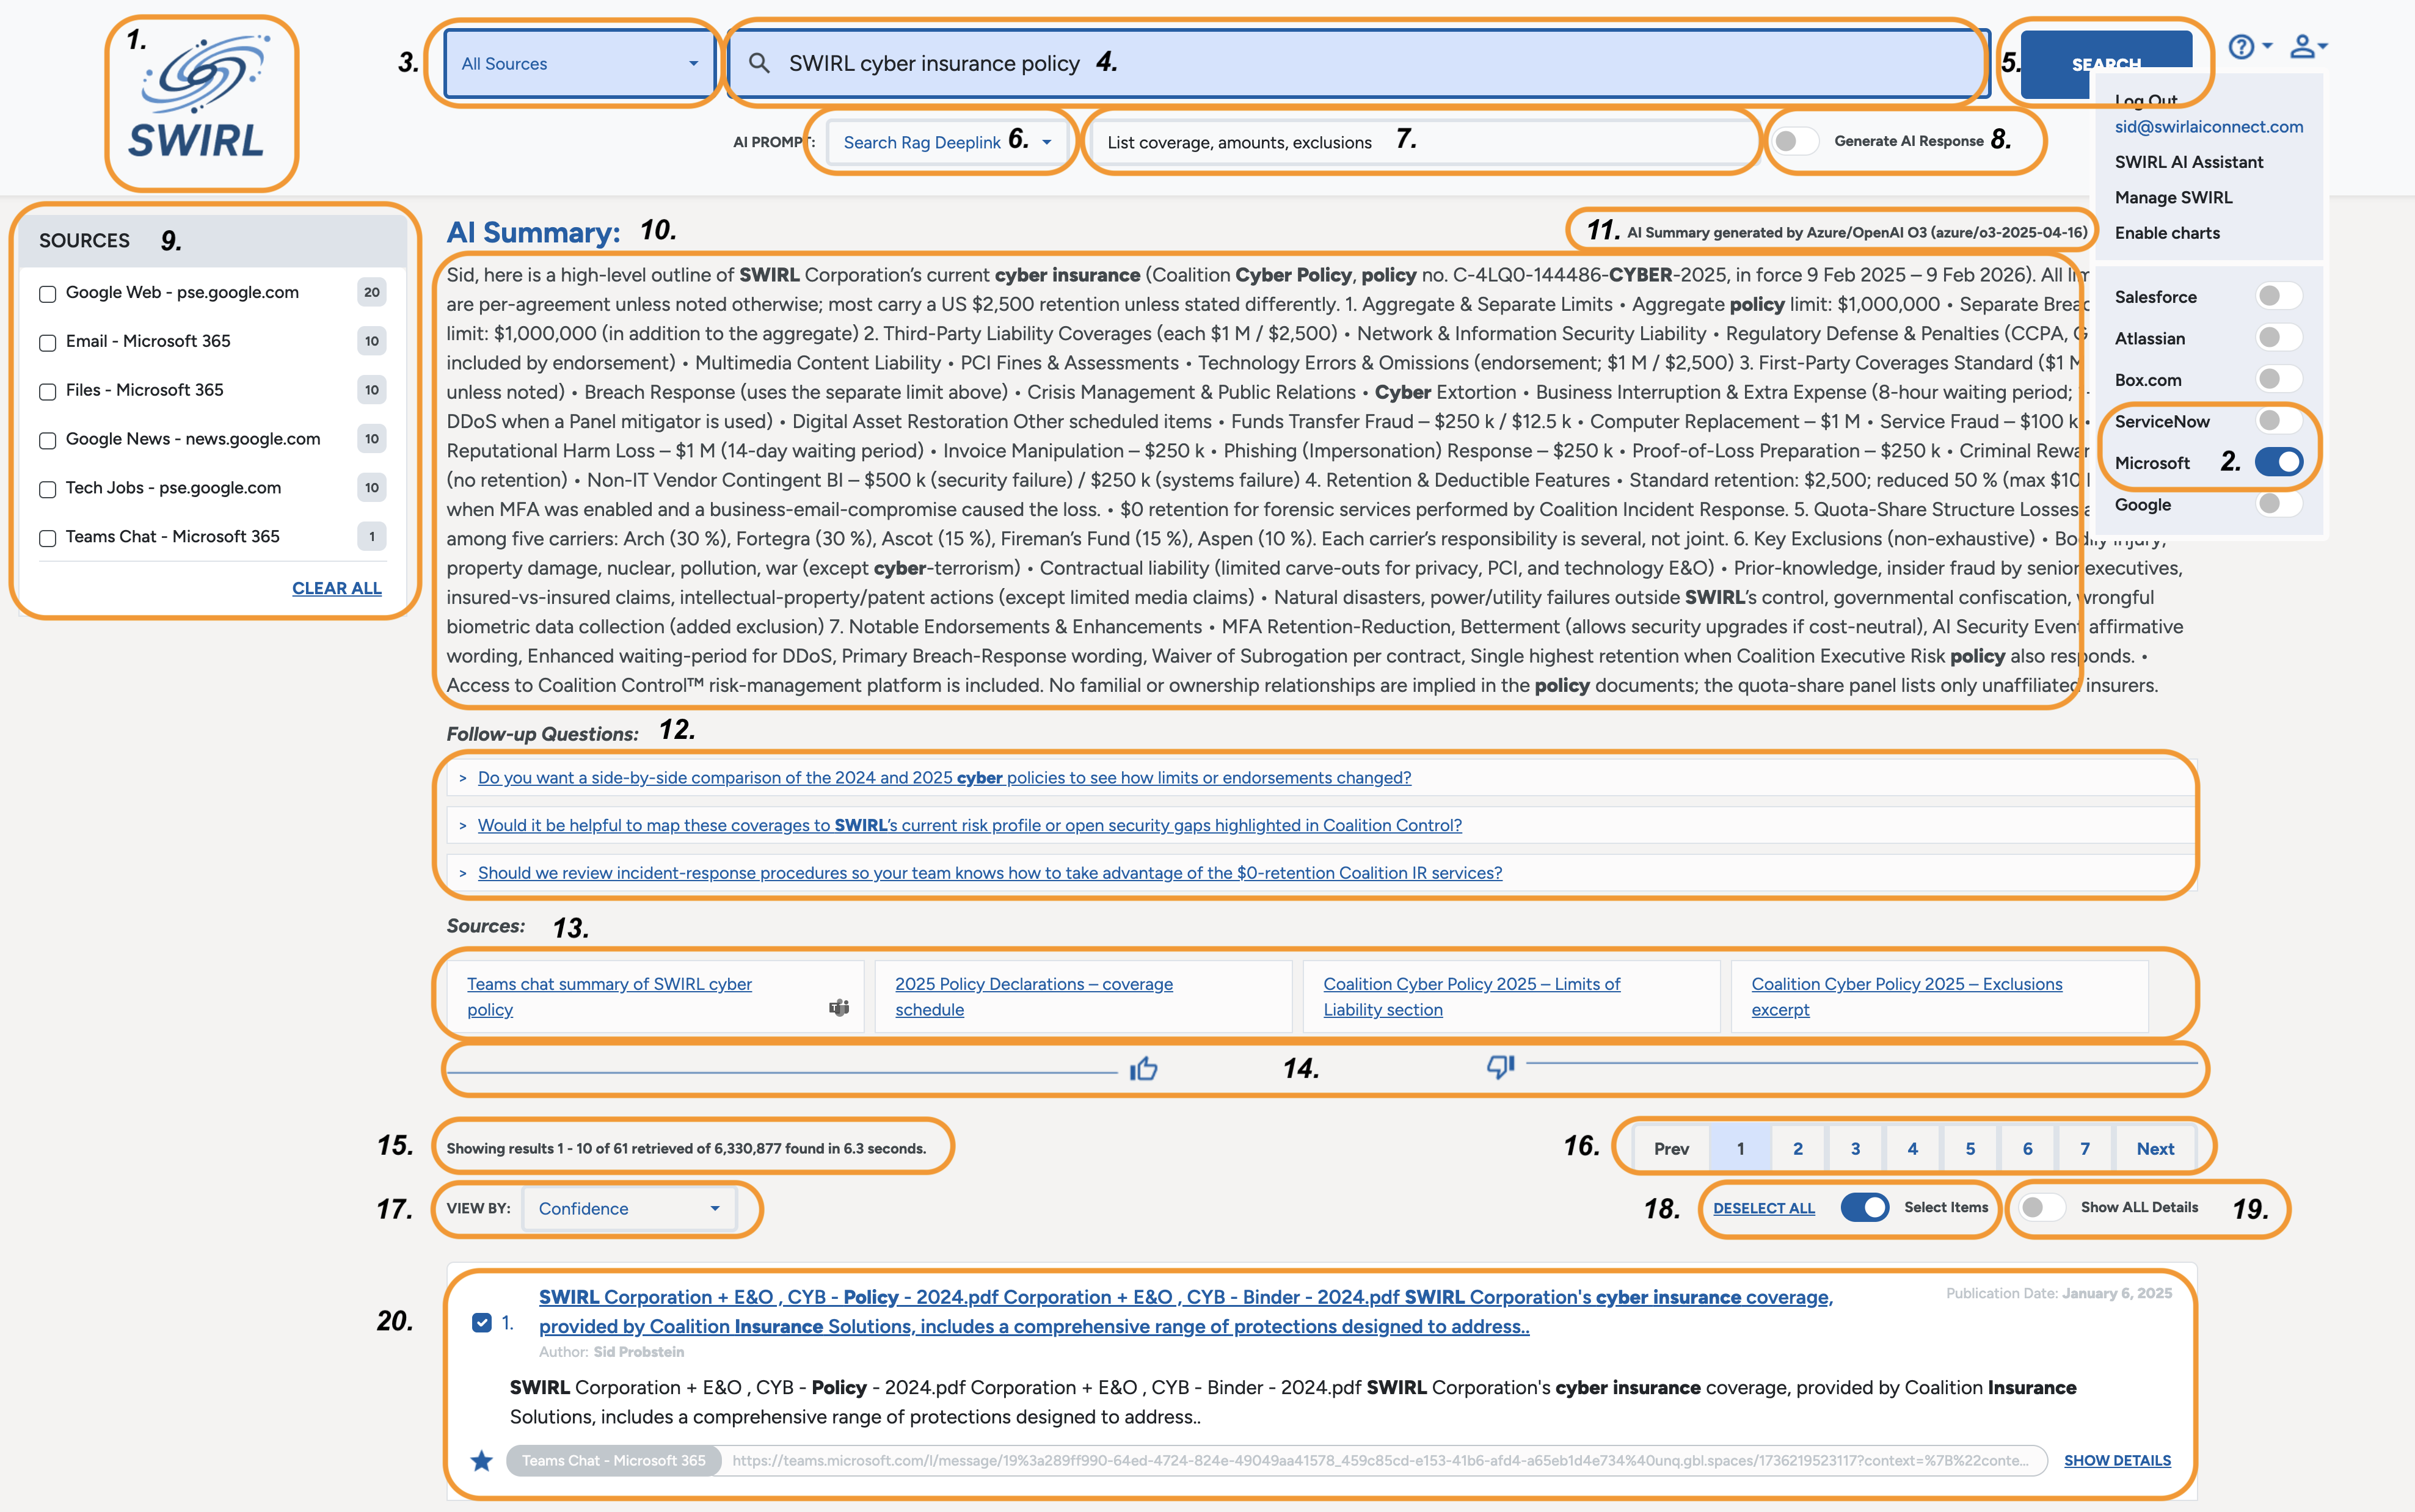Expand the 2024 vs 2025 comparison follow-up question
Image resolution: width=2415 pixels, height=1512 pixels.
[x=944, y=778]
